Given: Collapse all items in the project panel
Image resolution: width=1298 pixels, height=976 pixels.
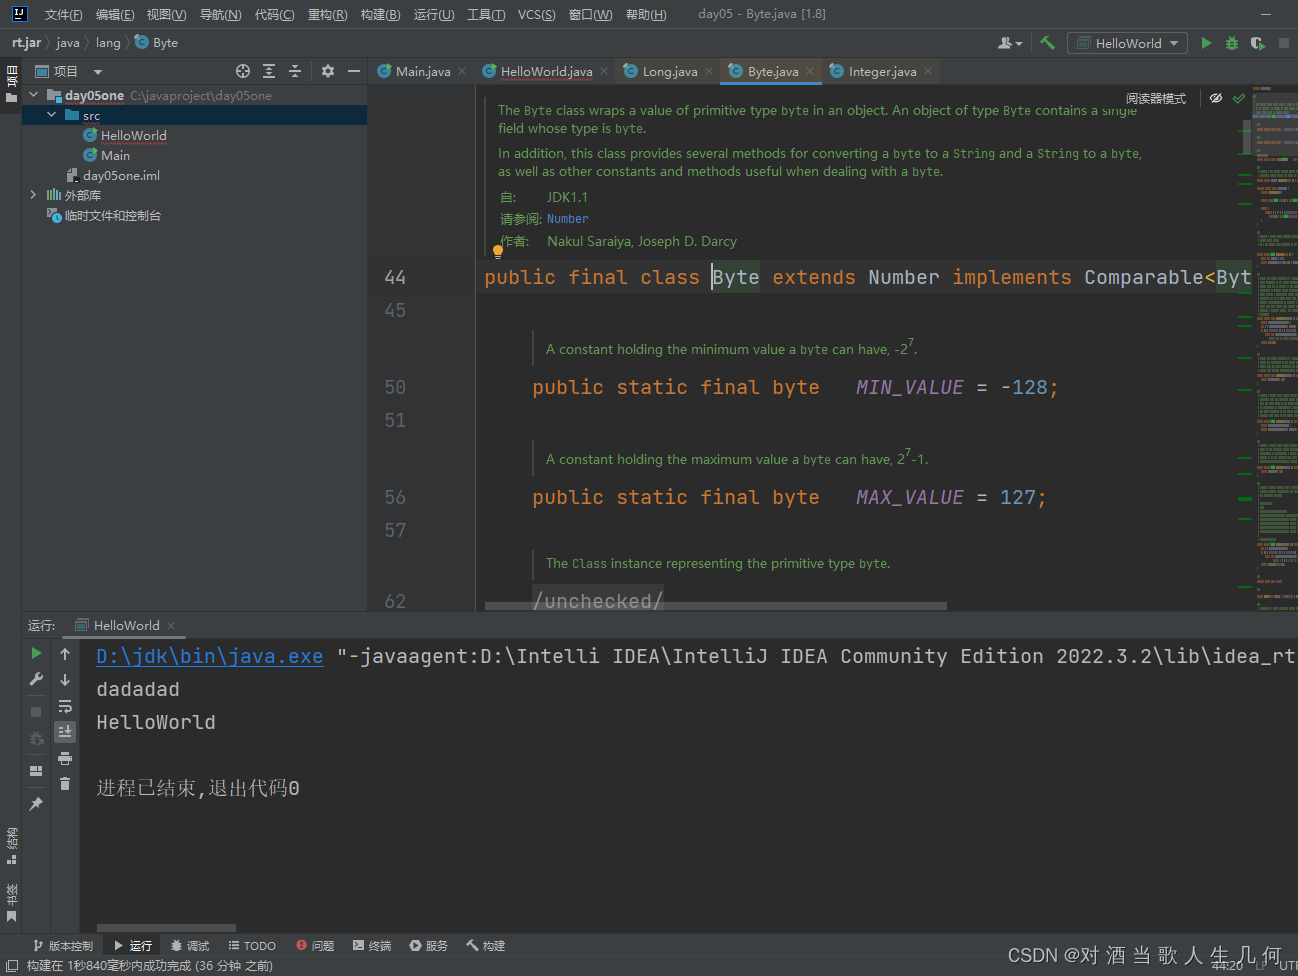Looking at the screenshot, I should 295,71.
